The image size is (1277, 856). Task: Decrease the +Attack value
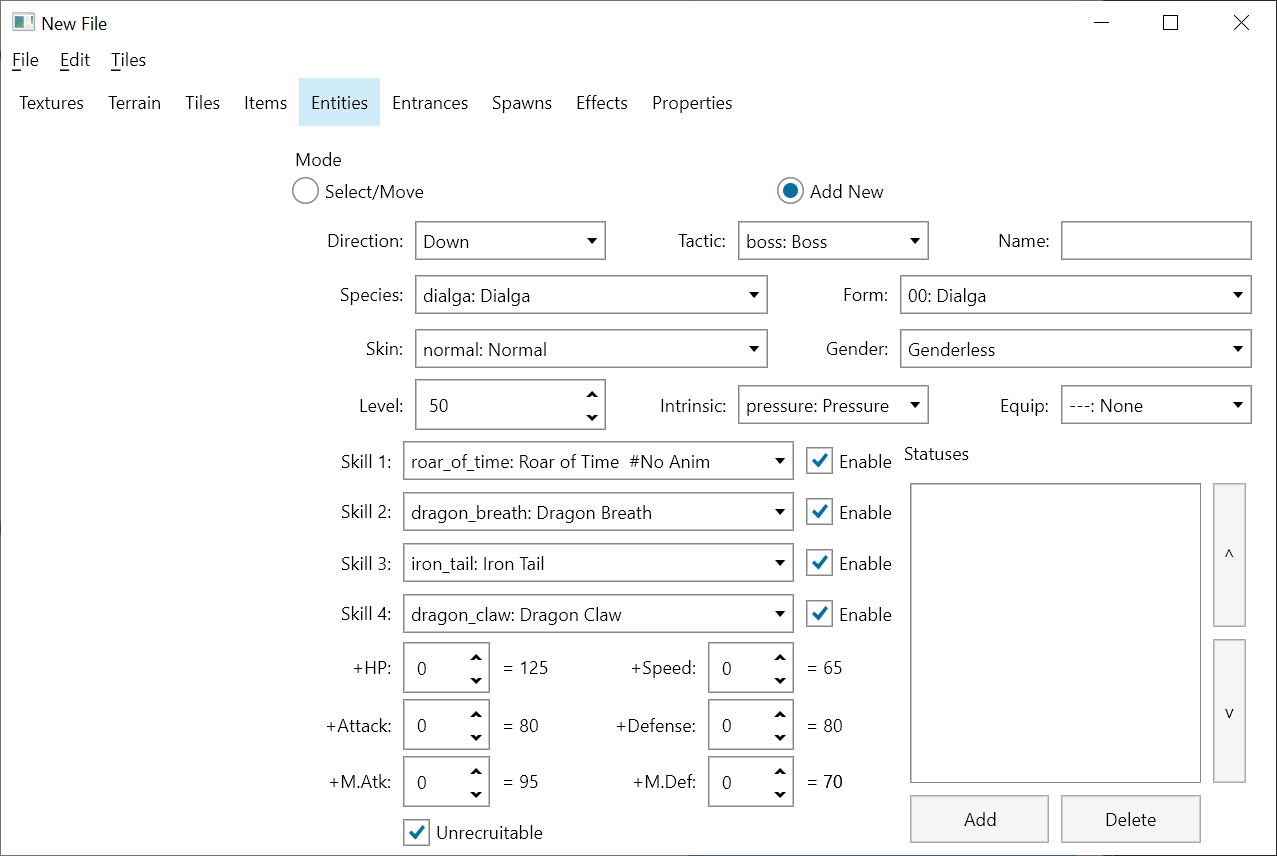pyautogui.click(x=476, y=738)
